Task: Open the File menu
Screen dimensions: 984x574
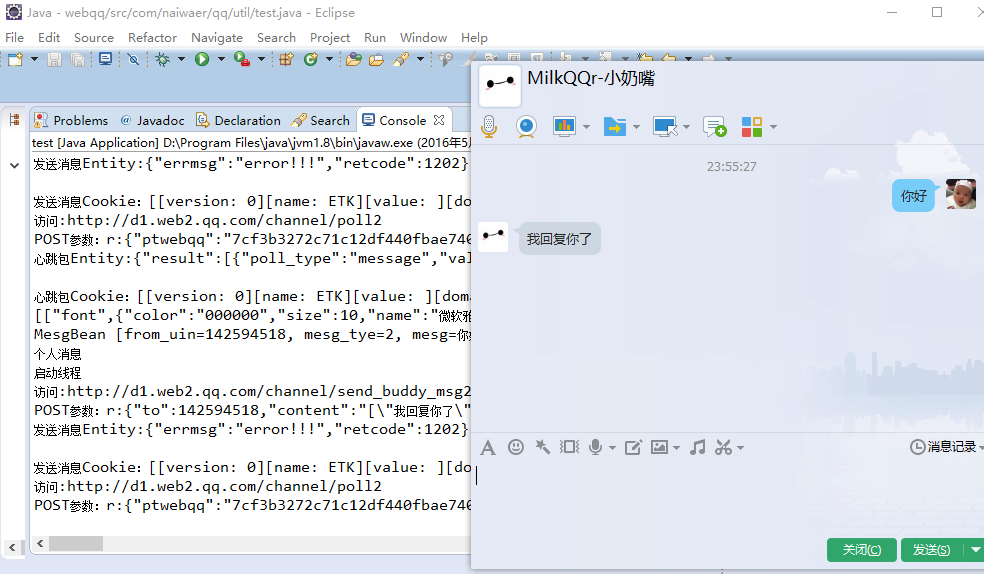Action: [x=14, y=38]
